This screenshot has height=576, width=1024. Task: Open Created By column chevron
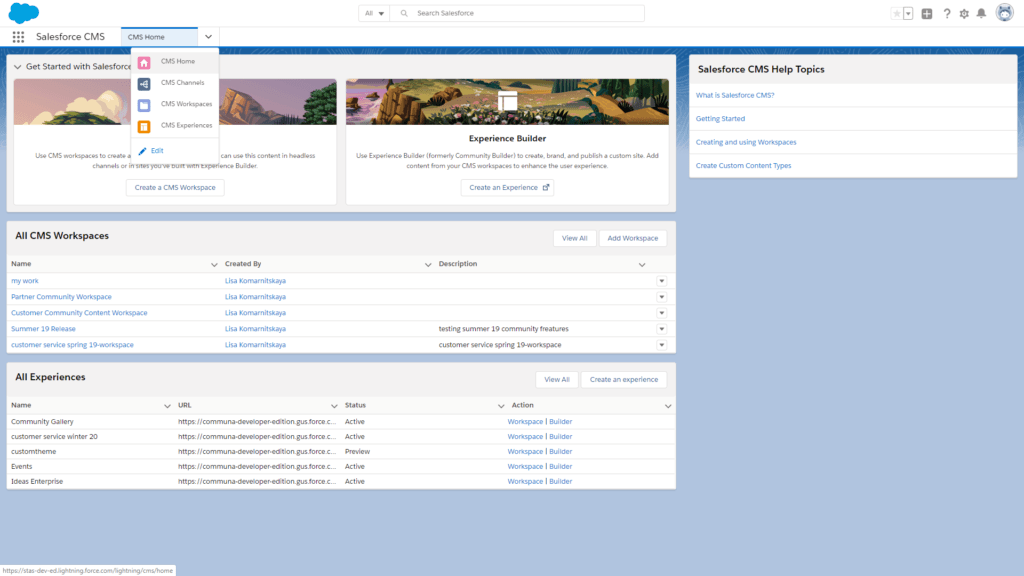pos(428,264)
